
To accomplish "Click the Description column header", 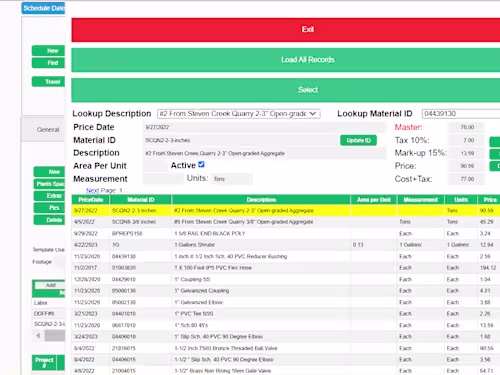I will pos(261,200).
